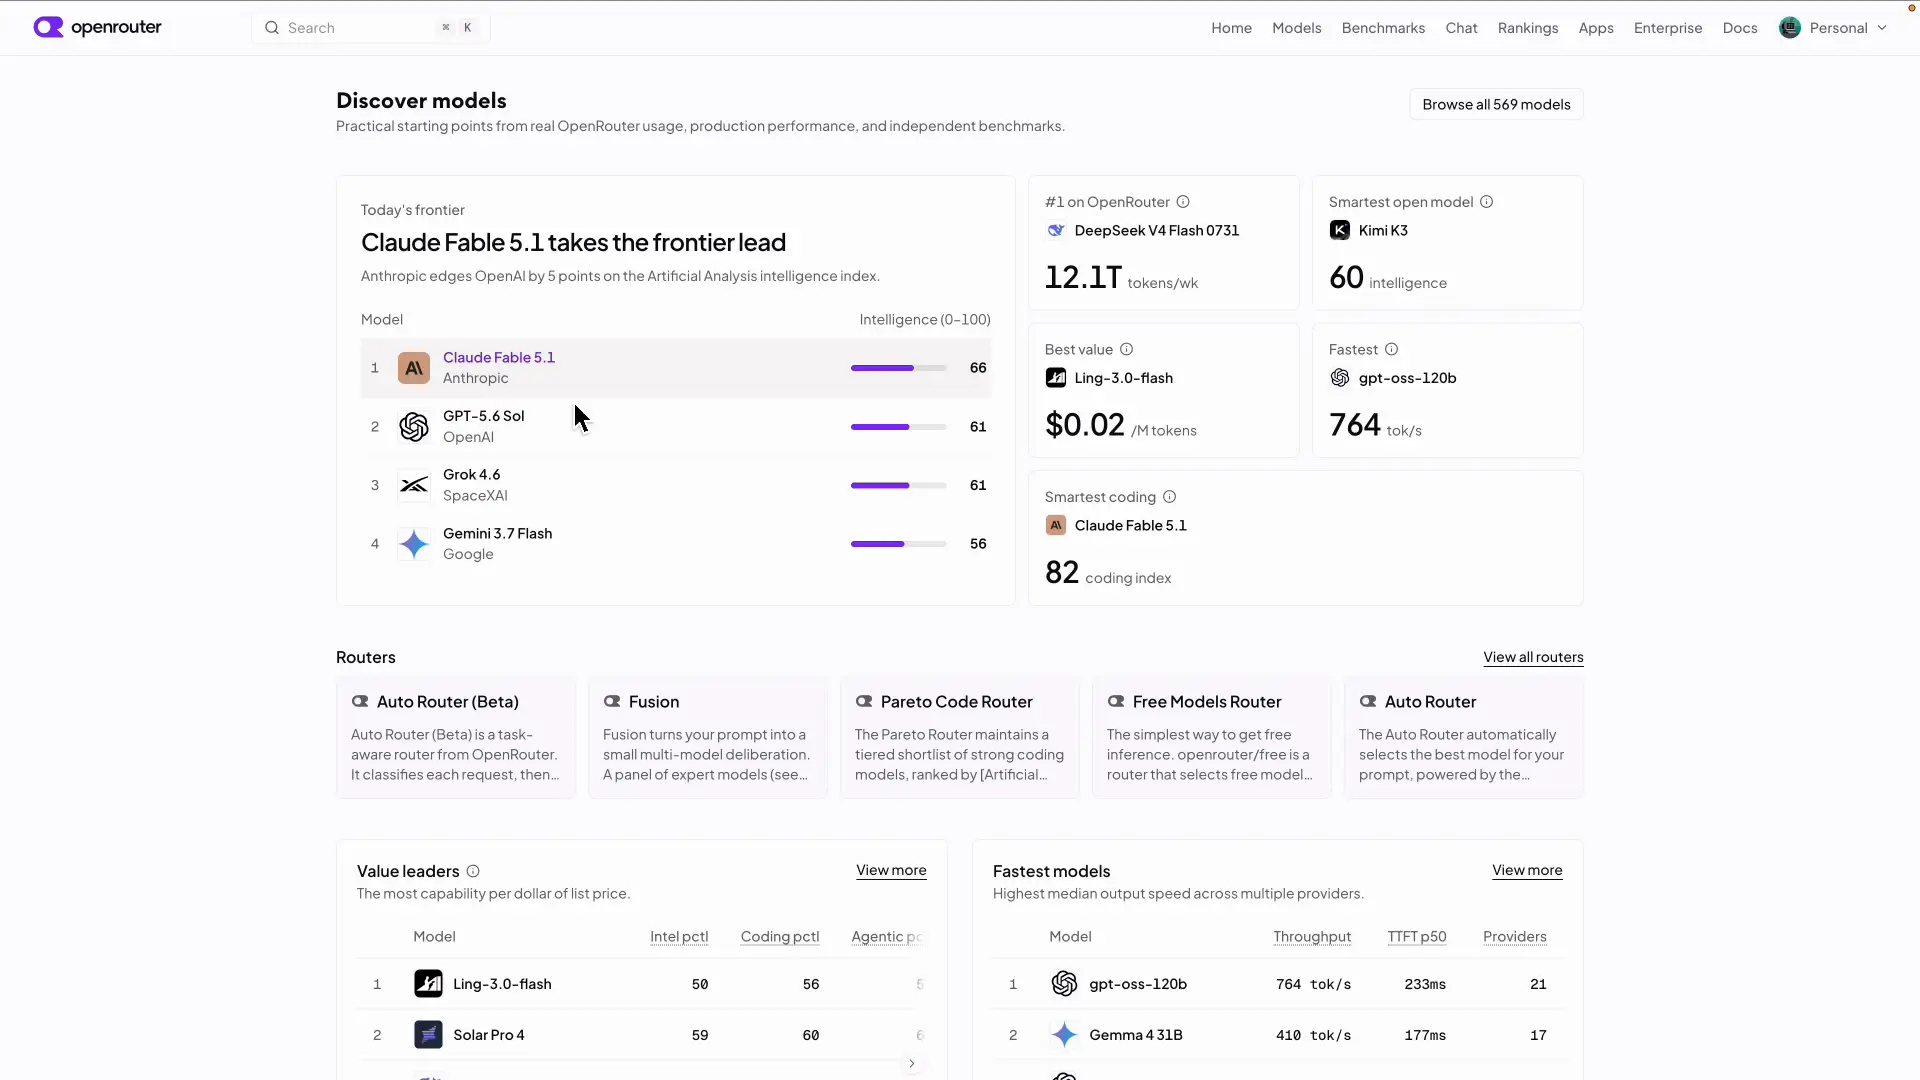
Task: Click the router icon on Fusion card
Action: pyautogui.click(x=612, y=702)
